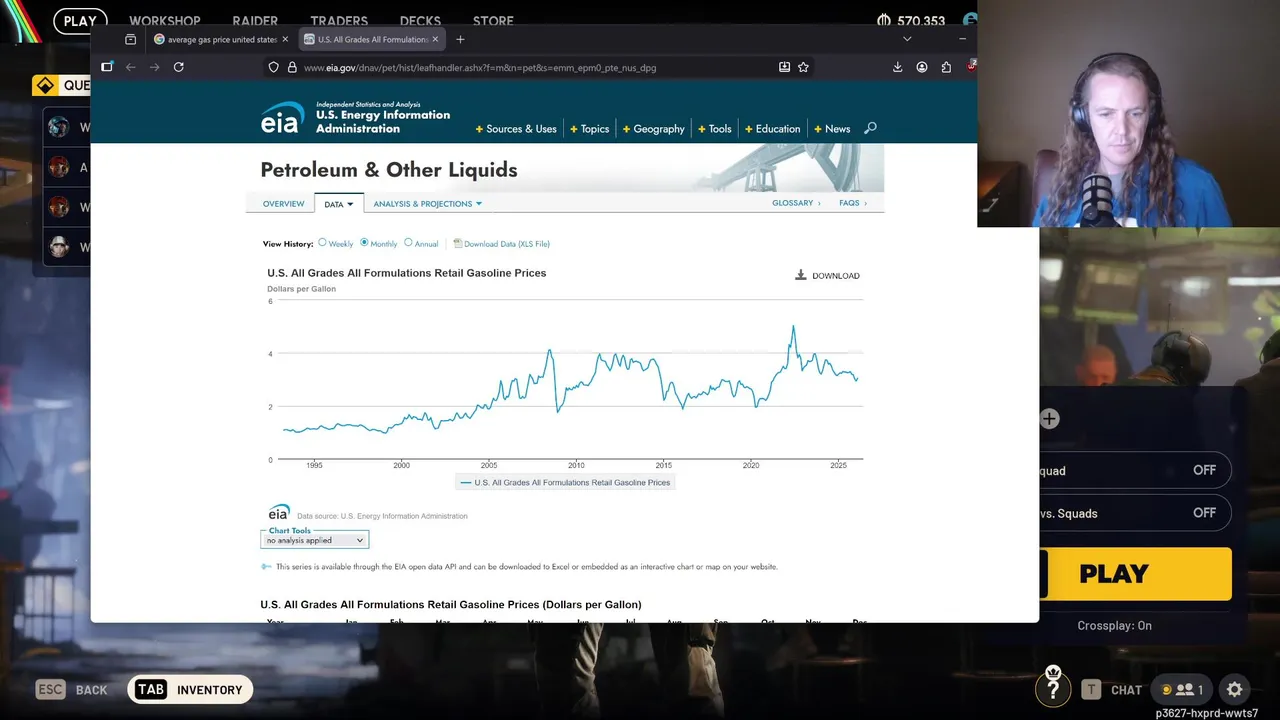Click the small eia logo under chart
Image resolution: width=1280 pixels, height=720 pixels.
click(279, 512)
